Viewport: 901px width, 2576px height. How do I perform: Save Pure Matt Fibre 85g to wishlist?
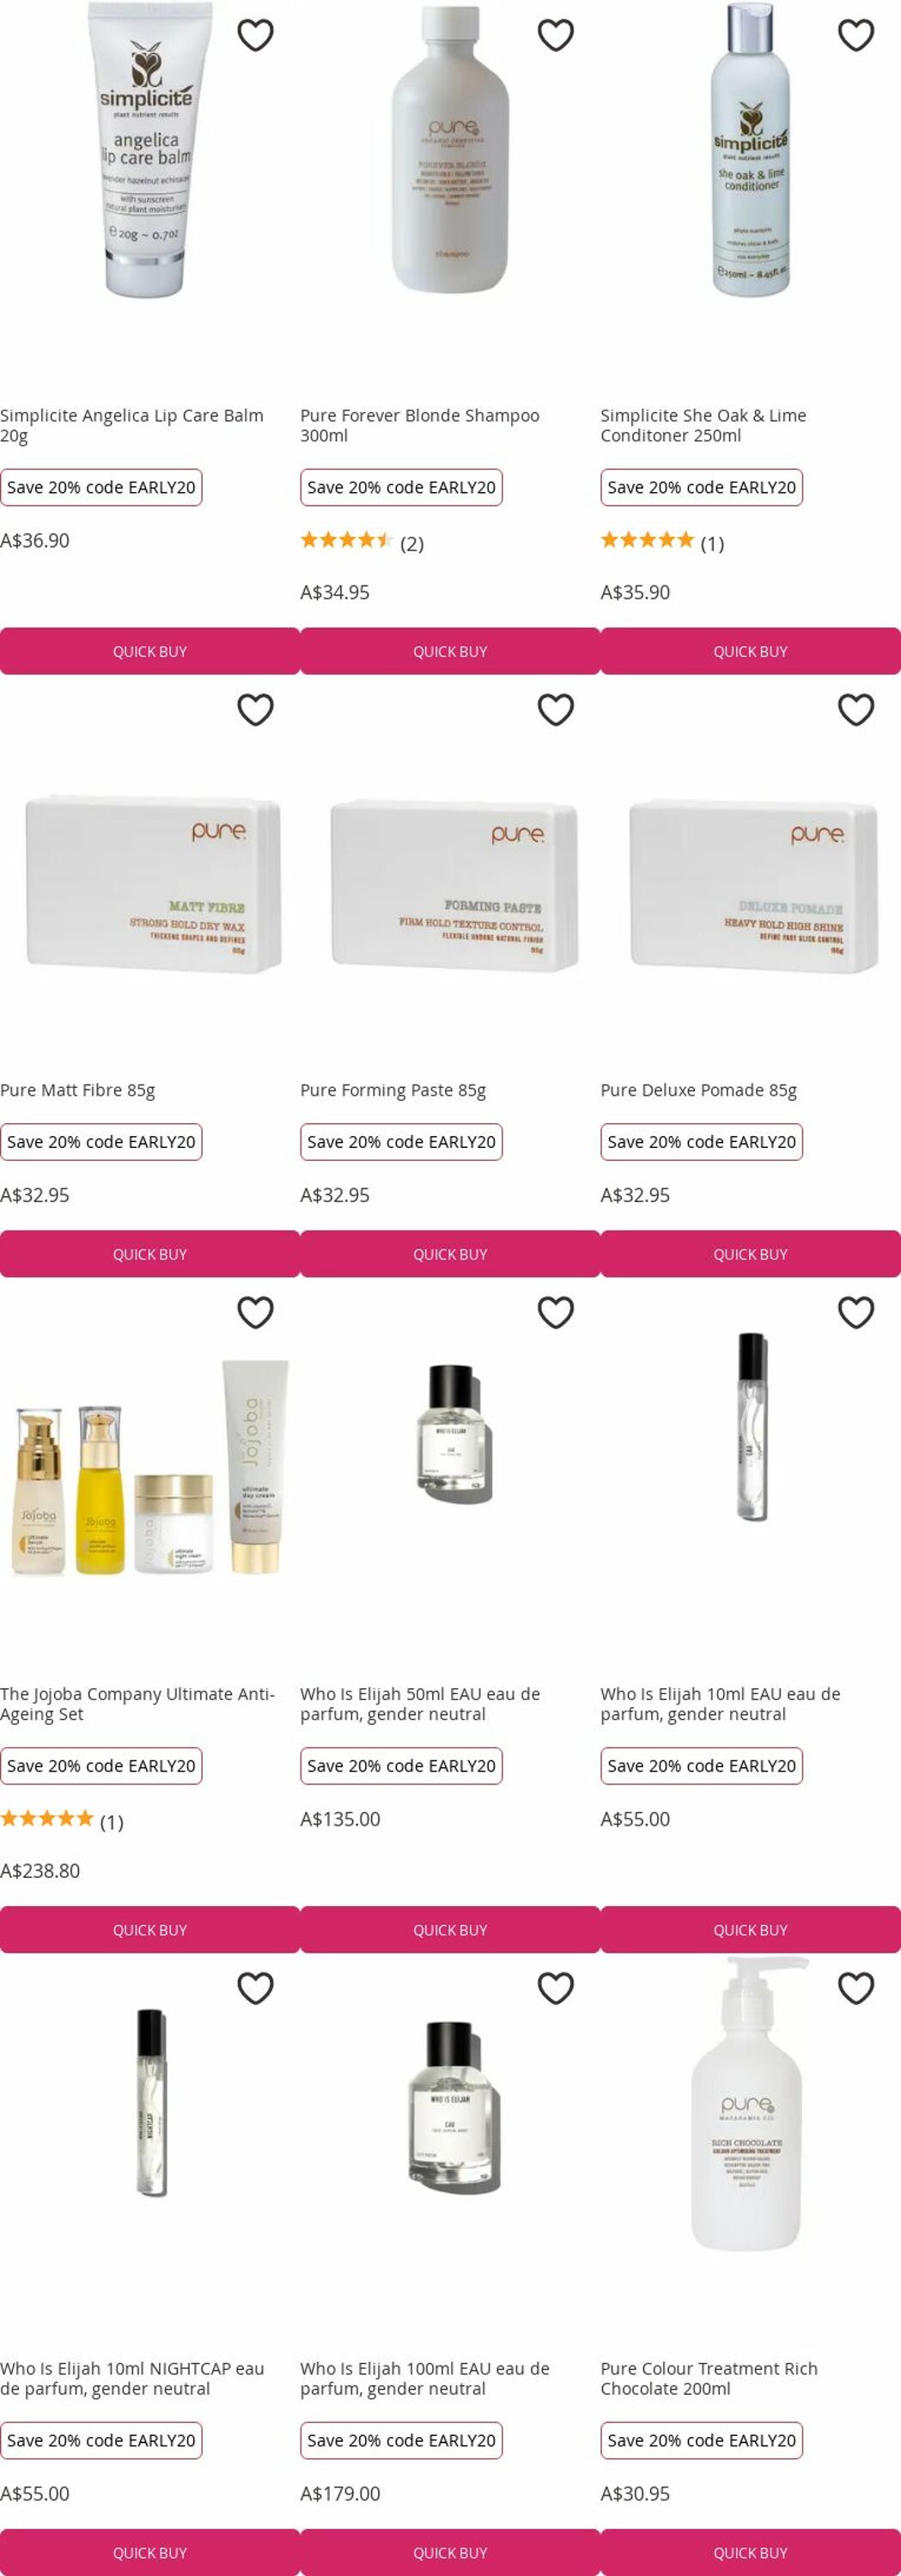[x=255, y=709]
